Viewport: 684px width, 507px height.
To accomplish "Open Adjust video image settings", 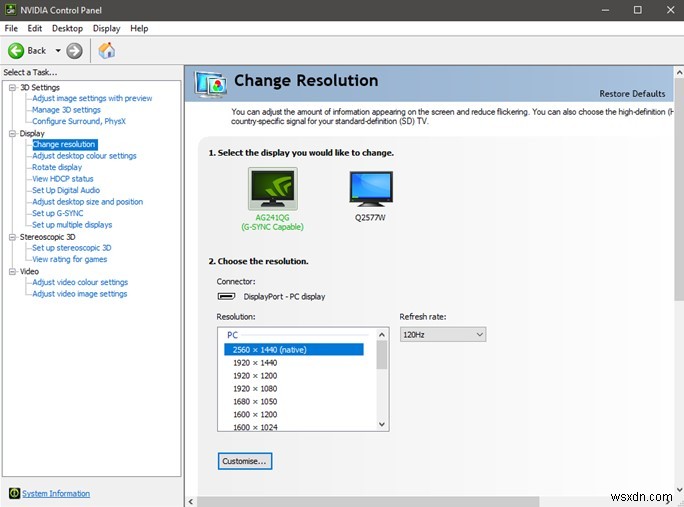I will click(x=79, y=294).
